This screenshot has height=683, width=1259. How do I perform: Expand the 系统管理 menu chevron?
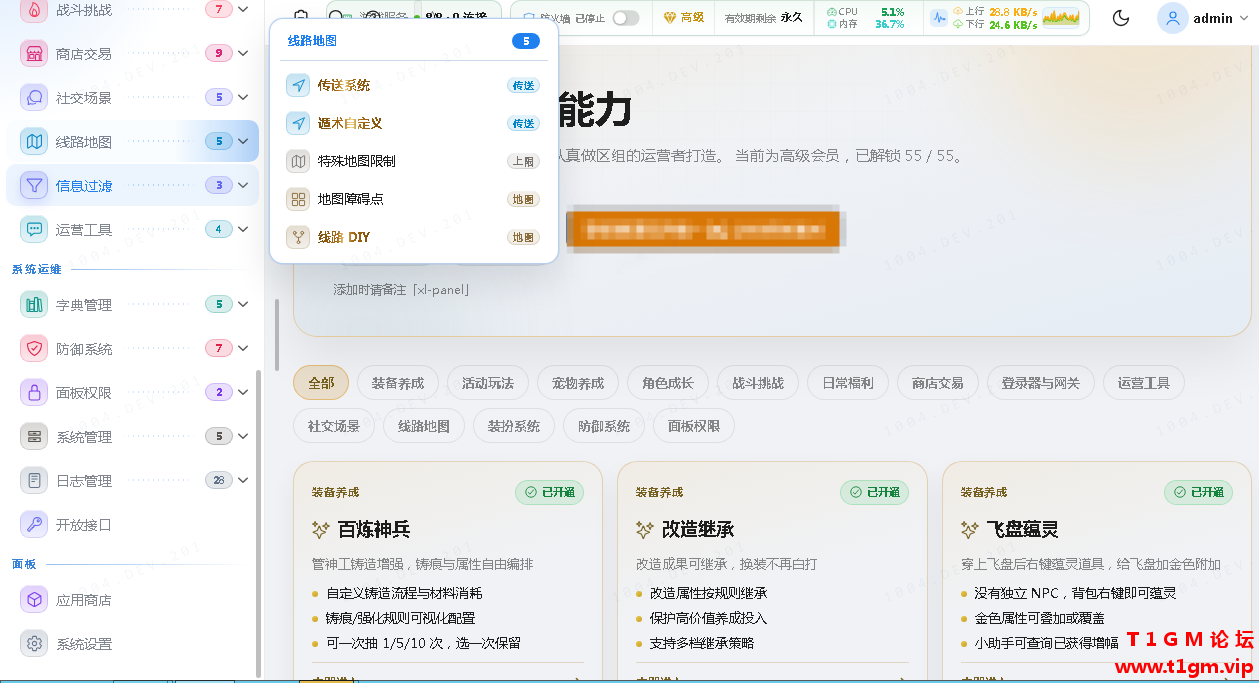coord(243,436)
